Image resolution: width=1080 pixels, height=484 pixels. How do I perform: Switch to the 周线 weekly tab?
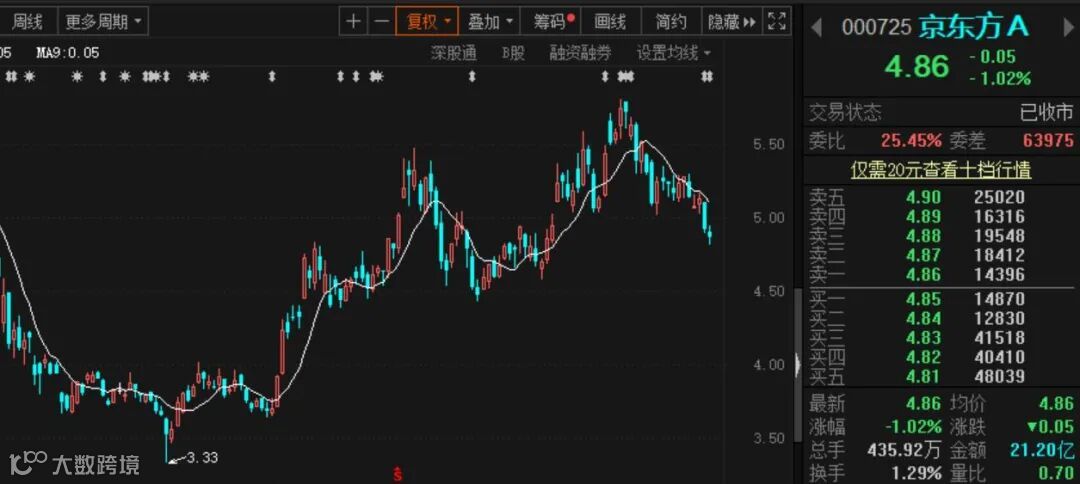tap(27, 22)
